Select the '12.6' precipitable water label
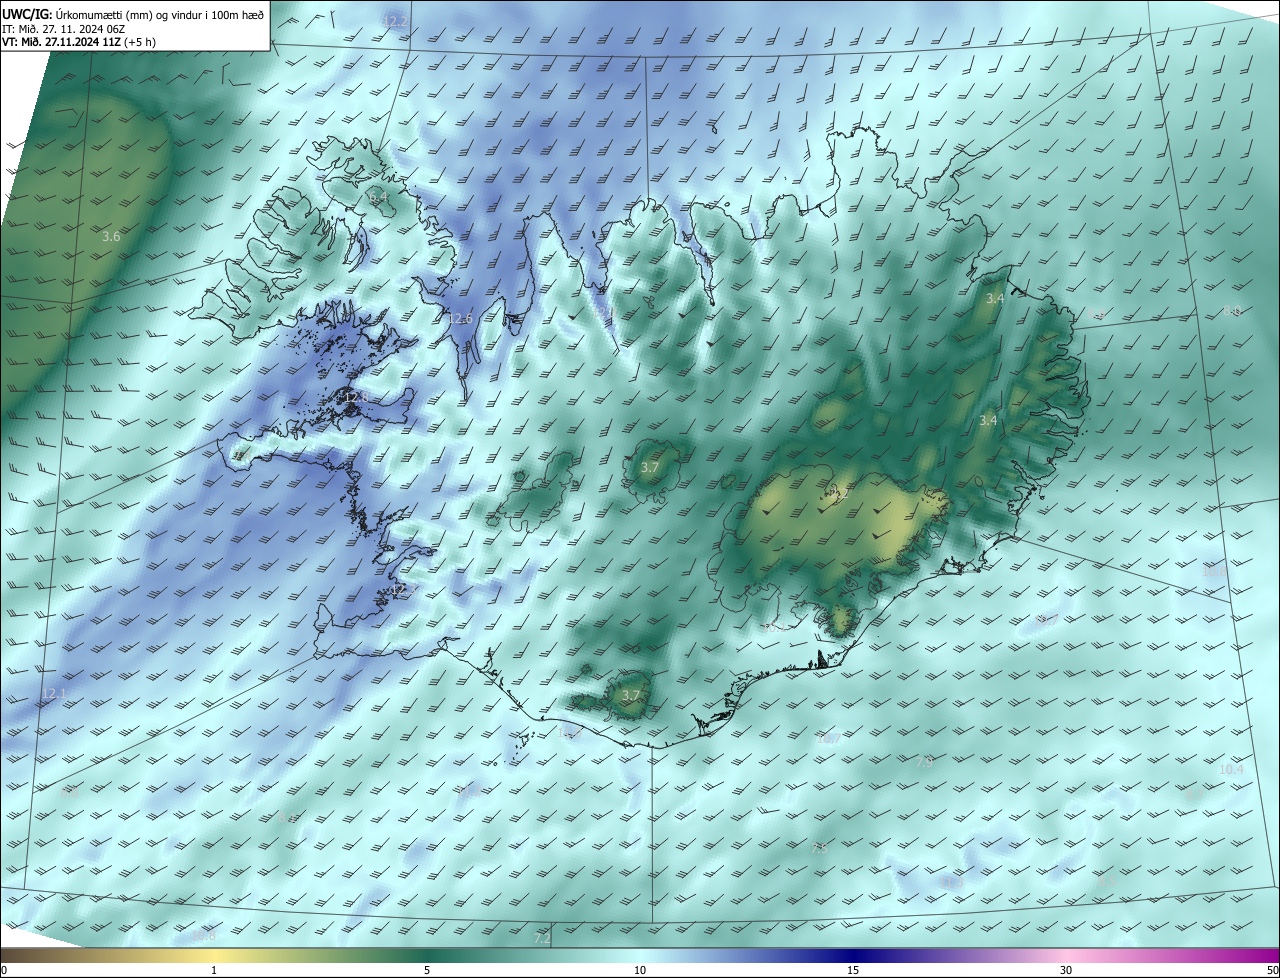 [x=460, y=319]
